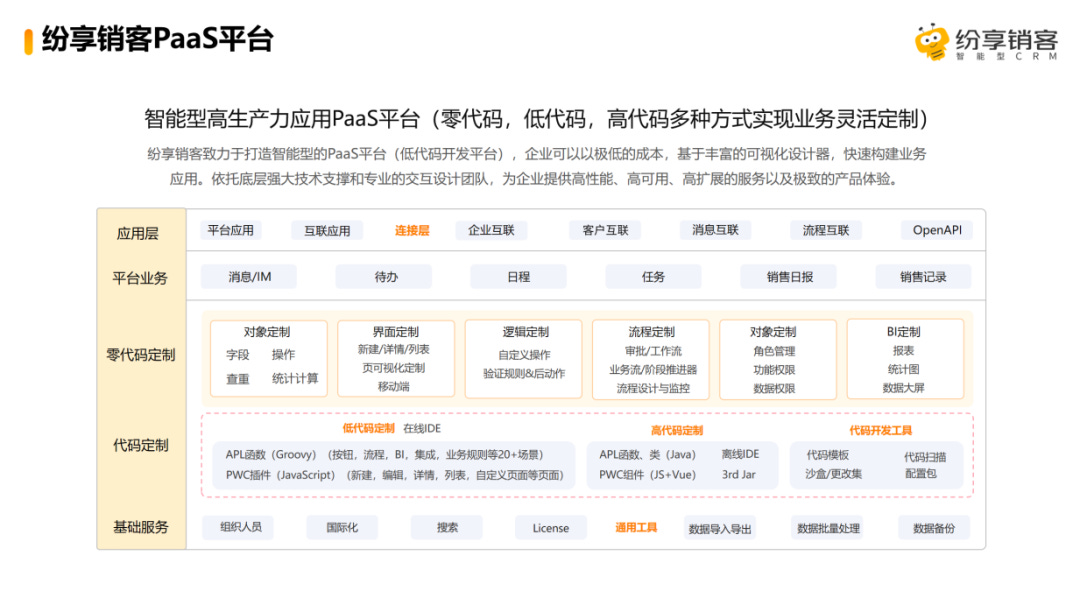Click the orange 低代码定制 heading
This screenshot has width=1080, height=605.
click(368, 428)
